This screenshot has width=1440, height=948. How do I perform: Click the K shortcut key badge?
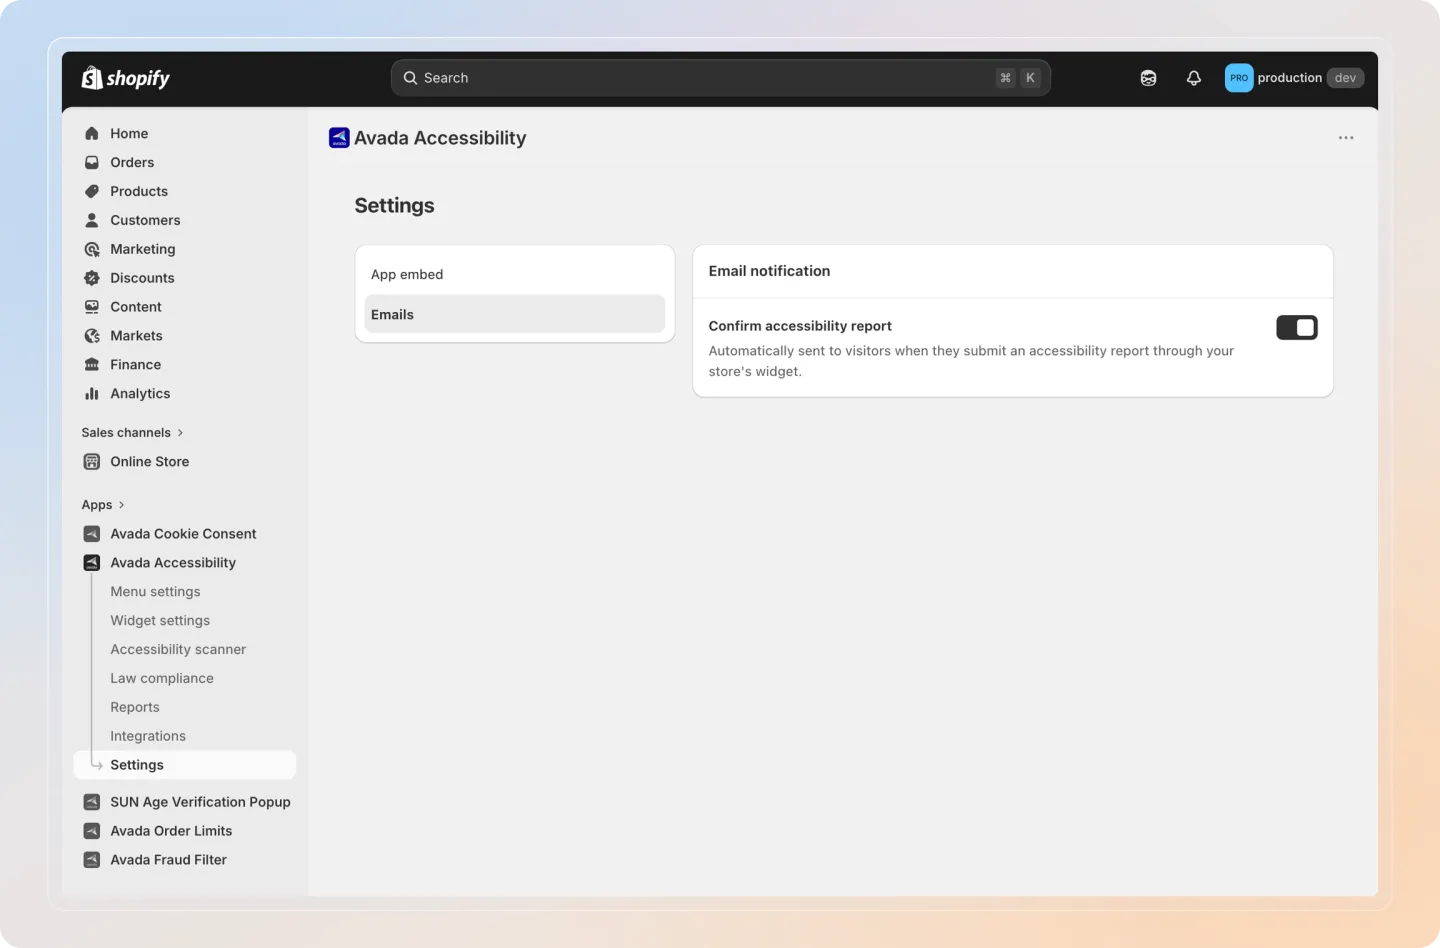(x=1030, y=78)
